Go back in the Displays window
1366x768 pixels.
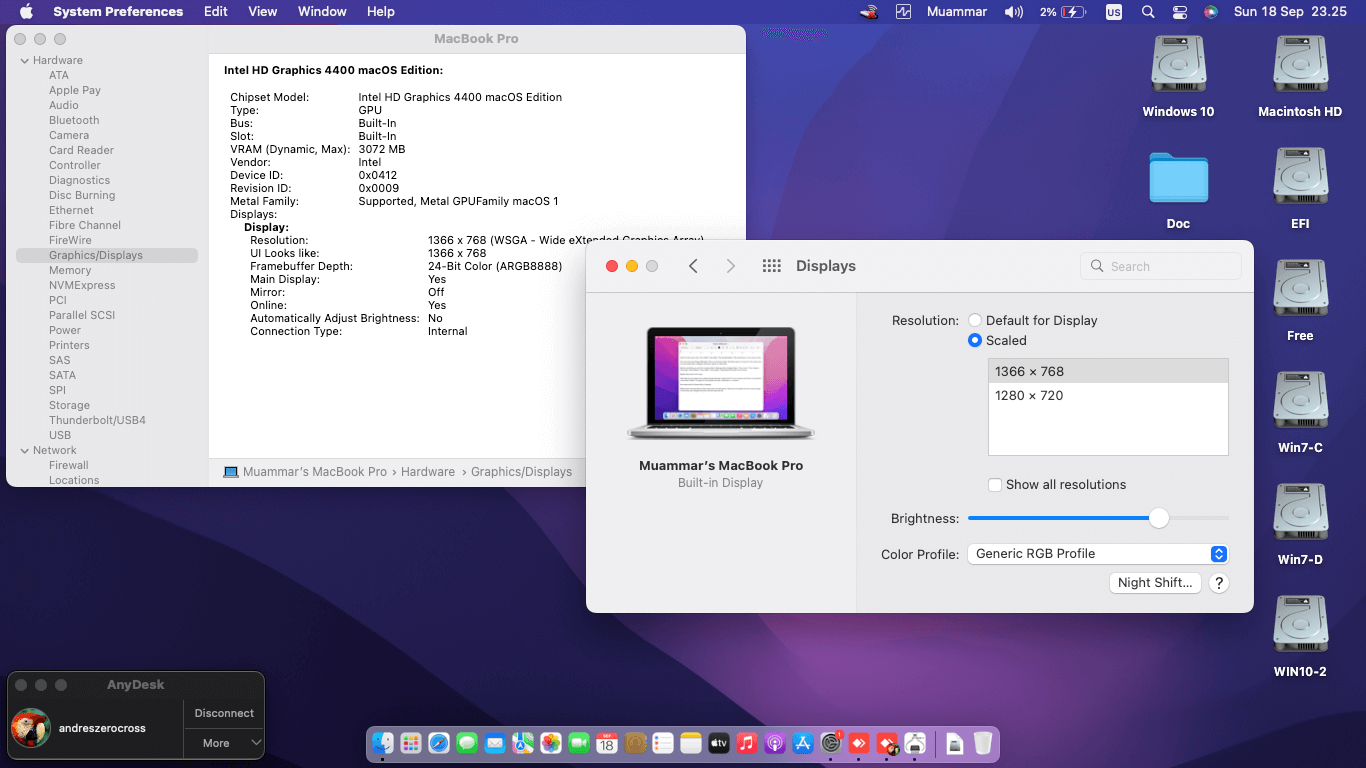pos(693,266)
